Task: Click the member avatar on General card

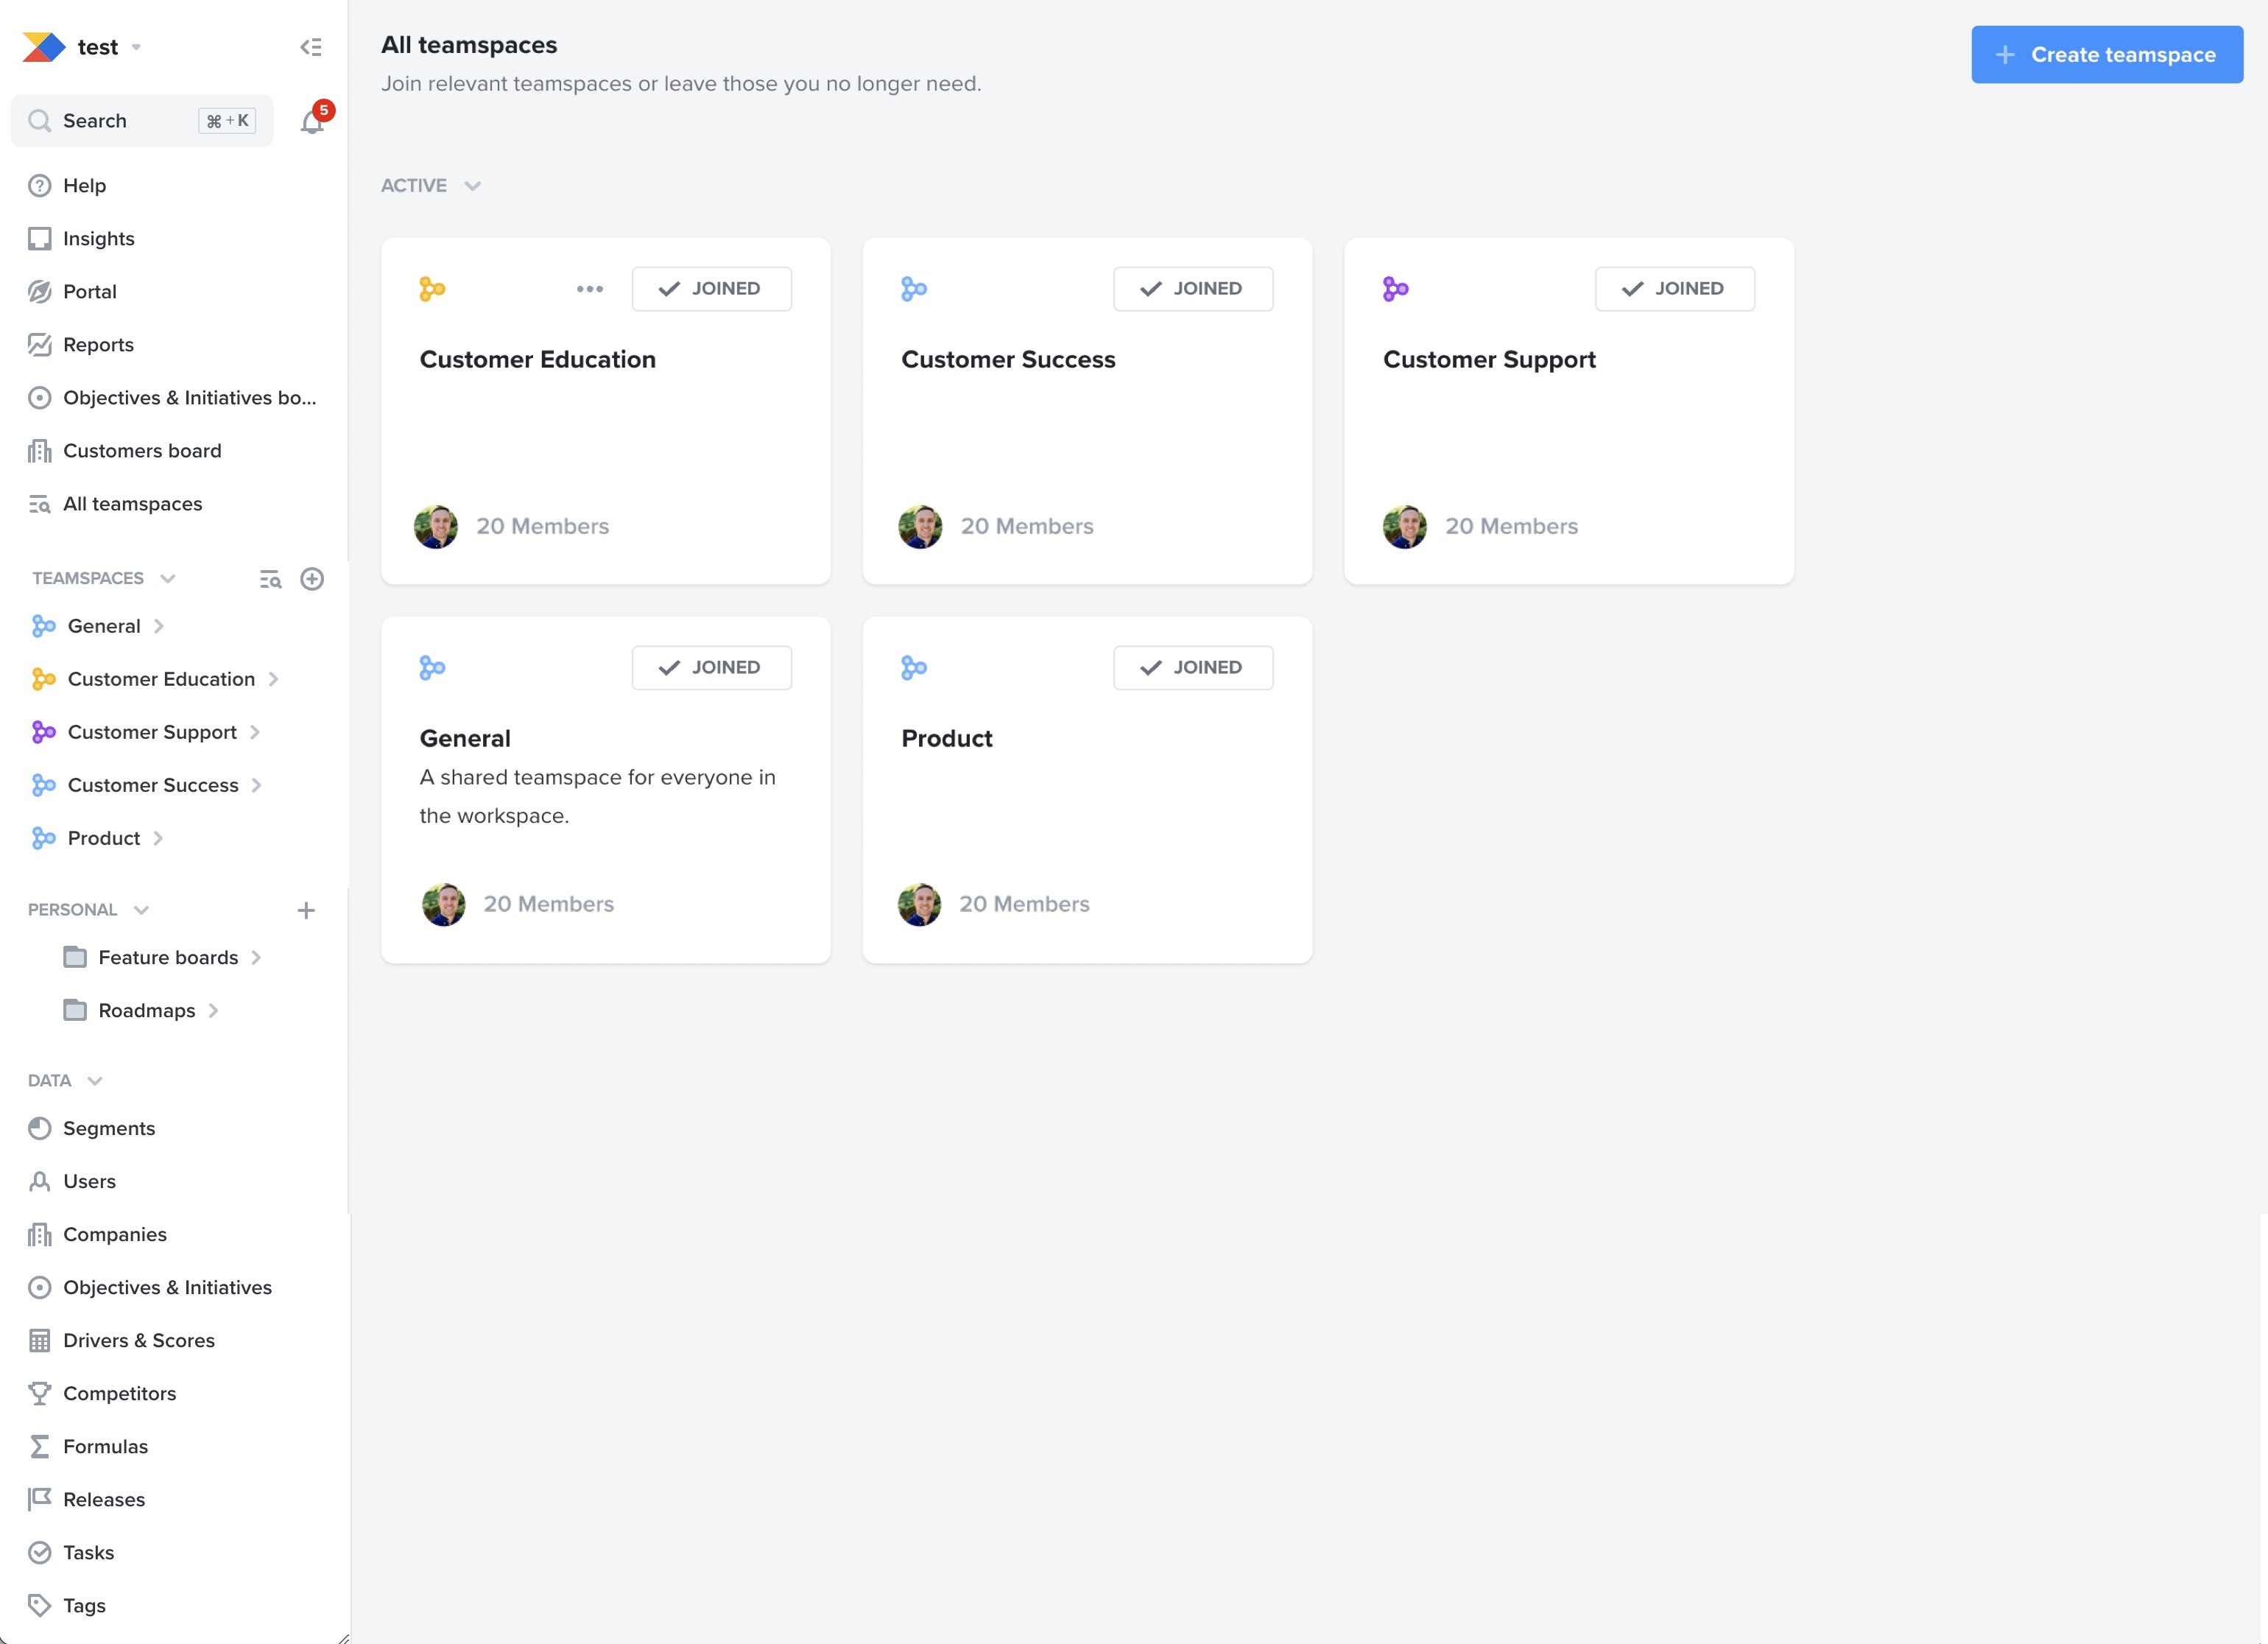Action: point(443,905)
